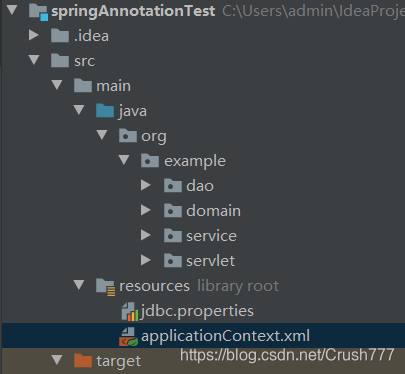Collapse the java source folder arrow

coord(79,110)
